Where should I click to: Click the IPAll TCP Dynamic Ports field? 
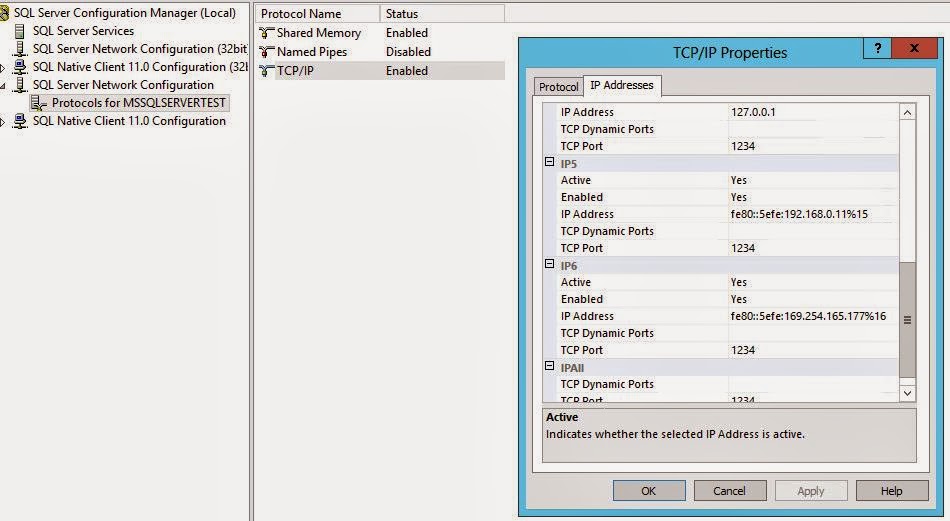[x=813, y=383]
